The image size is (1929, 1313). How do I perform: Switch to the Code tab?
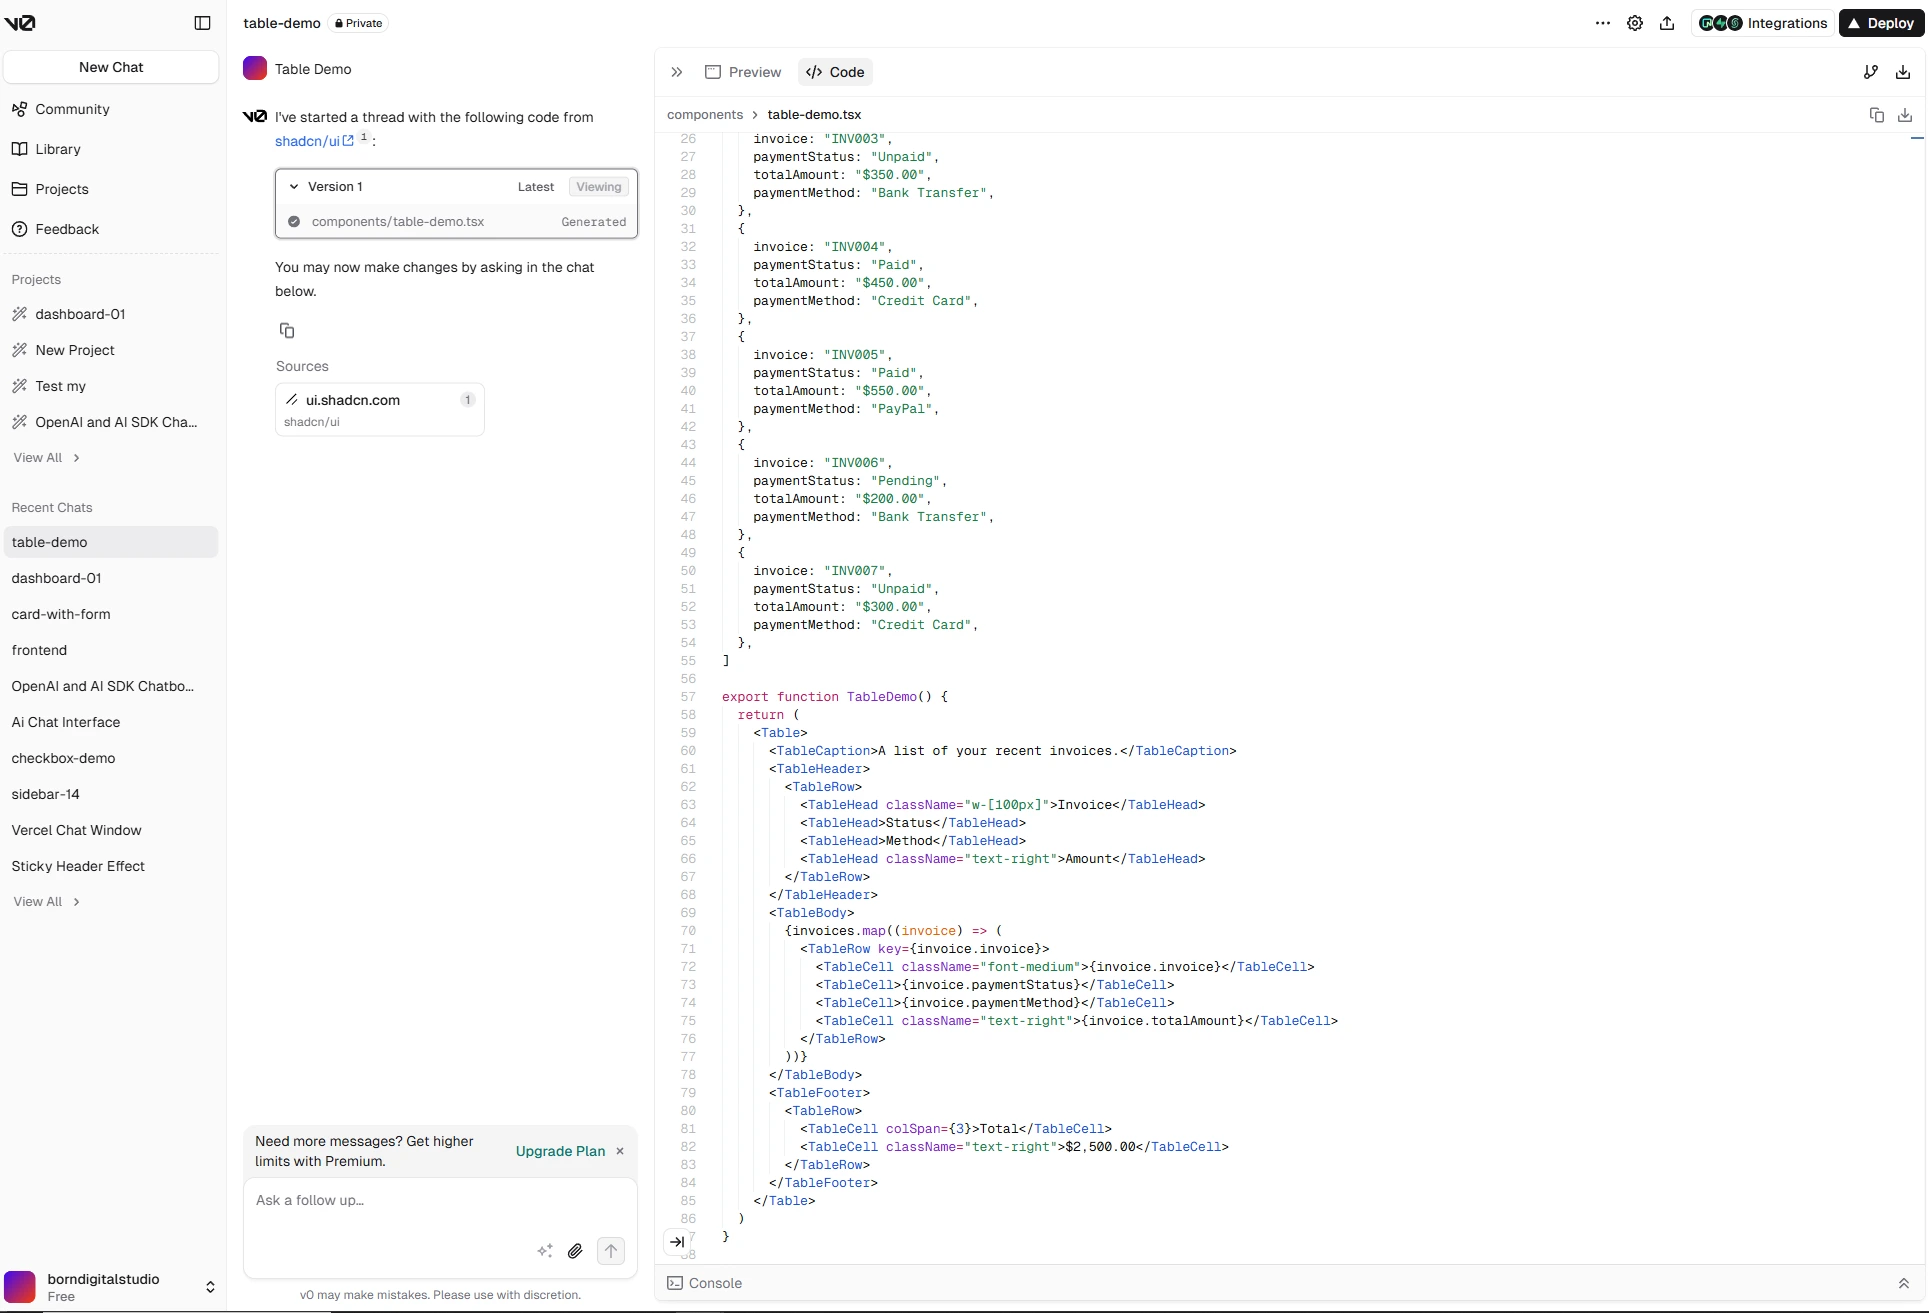835,72
